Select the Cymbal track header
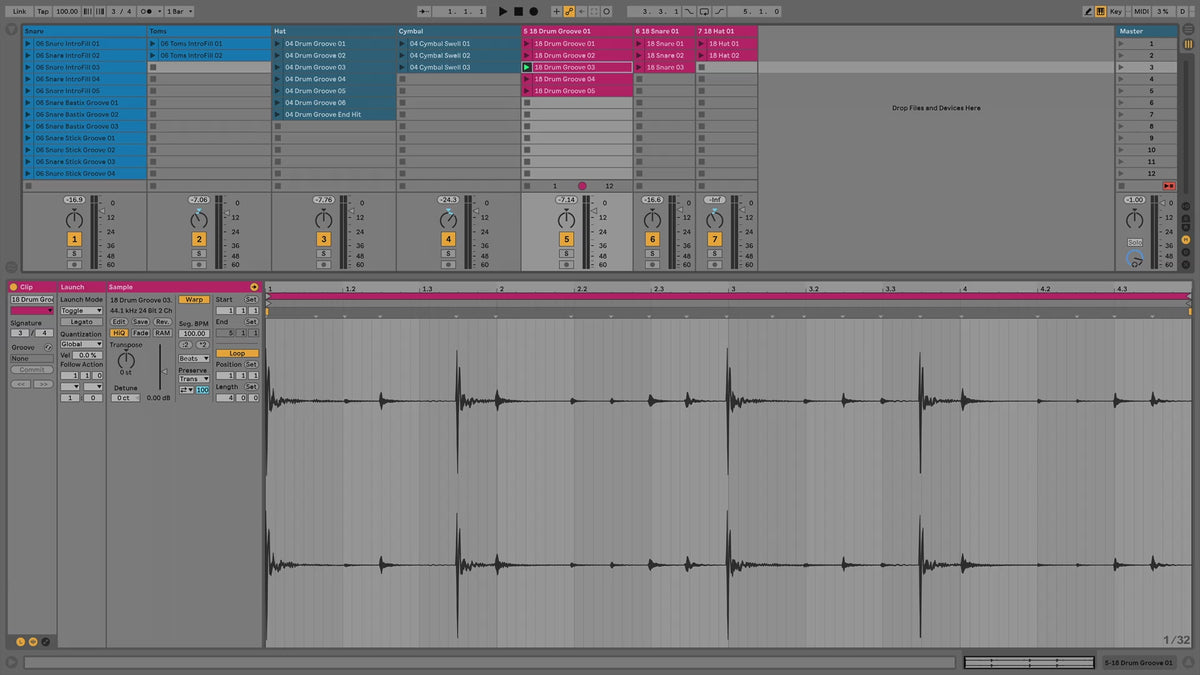1200x675 pixels. coord(457,31)
